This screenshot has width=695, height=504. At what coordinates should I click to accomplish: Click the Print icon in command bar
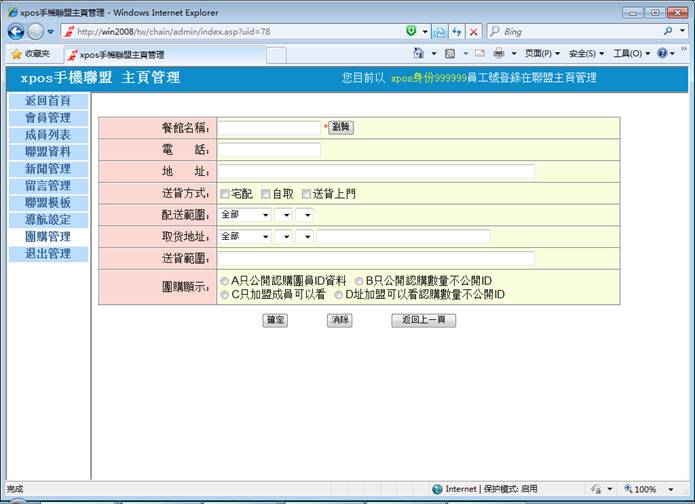[x=498, y=53]
